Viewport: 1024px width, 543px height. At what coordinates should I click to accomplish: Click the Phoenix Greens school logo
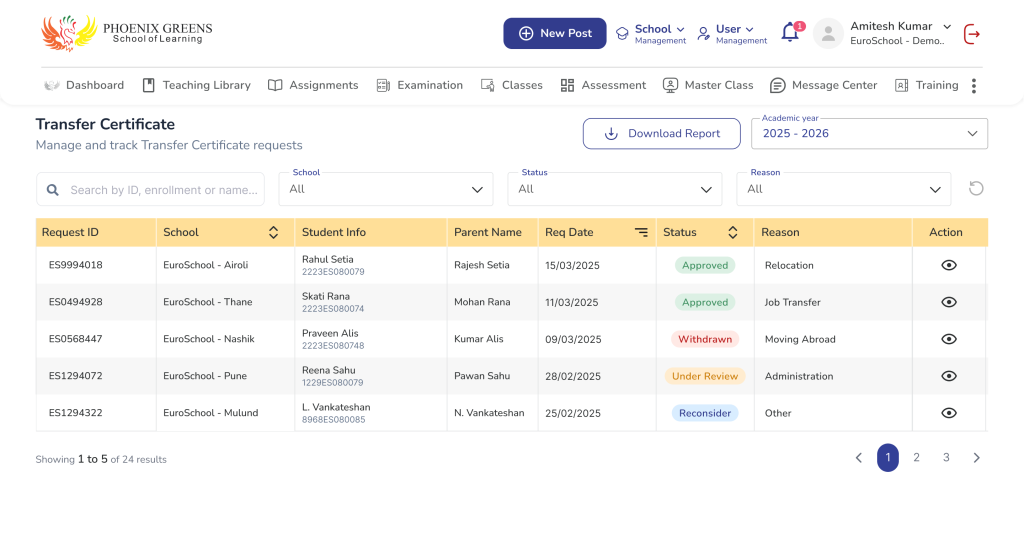(x=126, y=32)
